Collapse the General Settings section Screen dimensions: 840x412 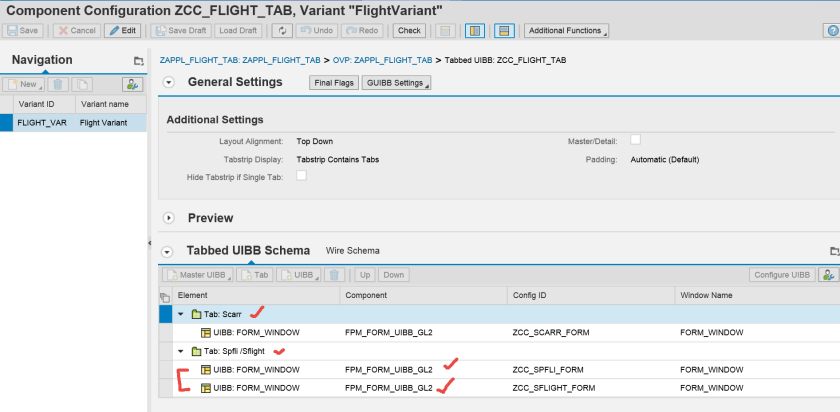[x=169, y=83]
